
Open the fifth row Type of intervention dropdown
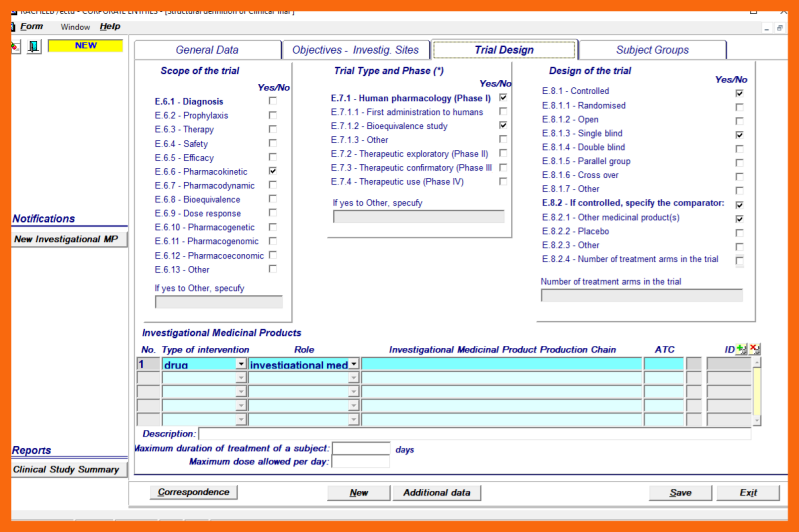pyautogui.click(x=241, y=419)
